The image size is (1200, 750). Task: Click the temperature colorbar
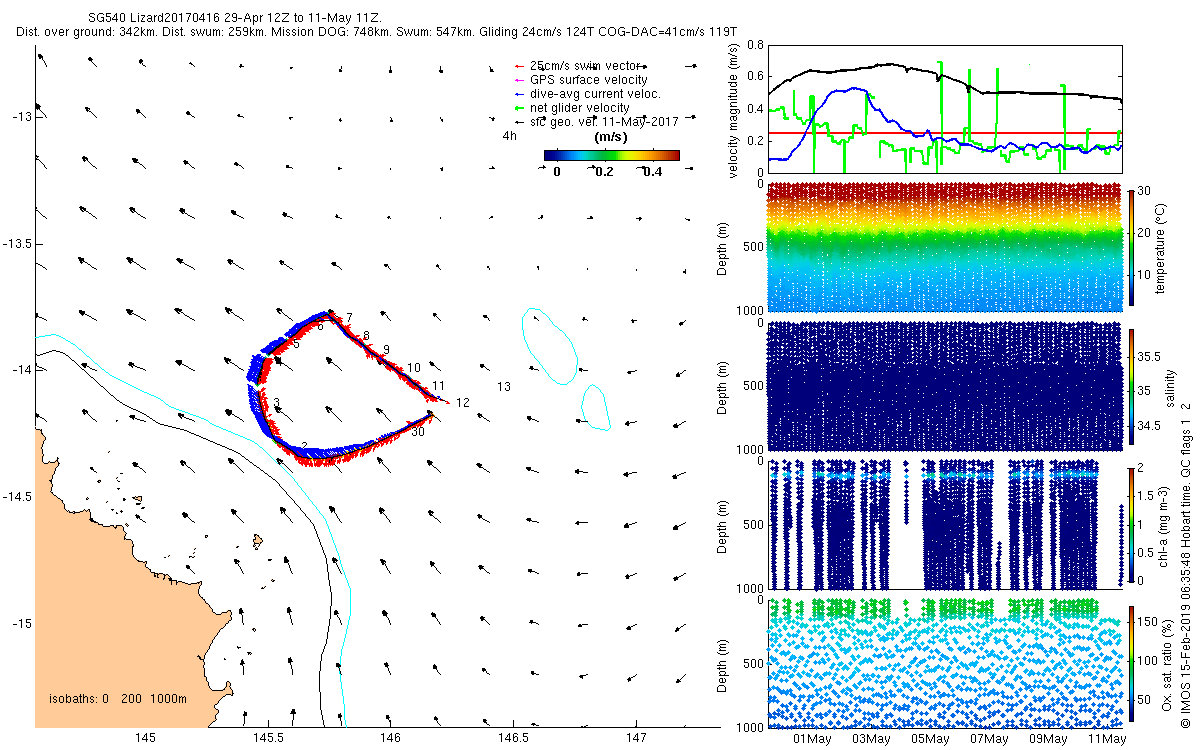[1132, 245]
